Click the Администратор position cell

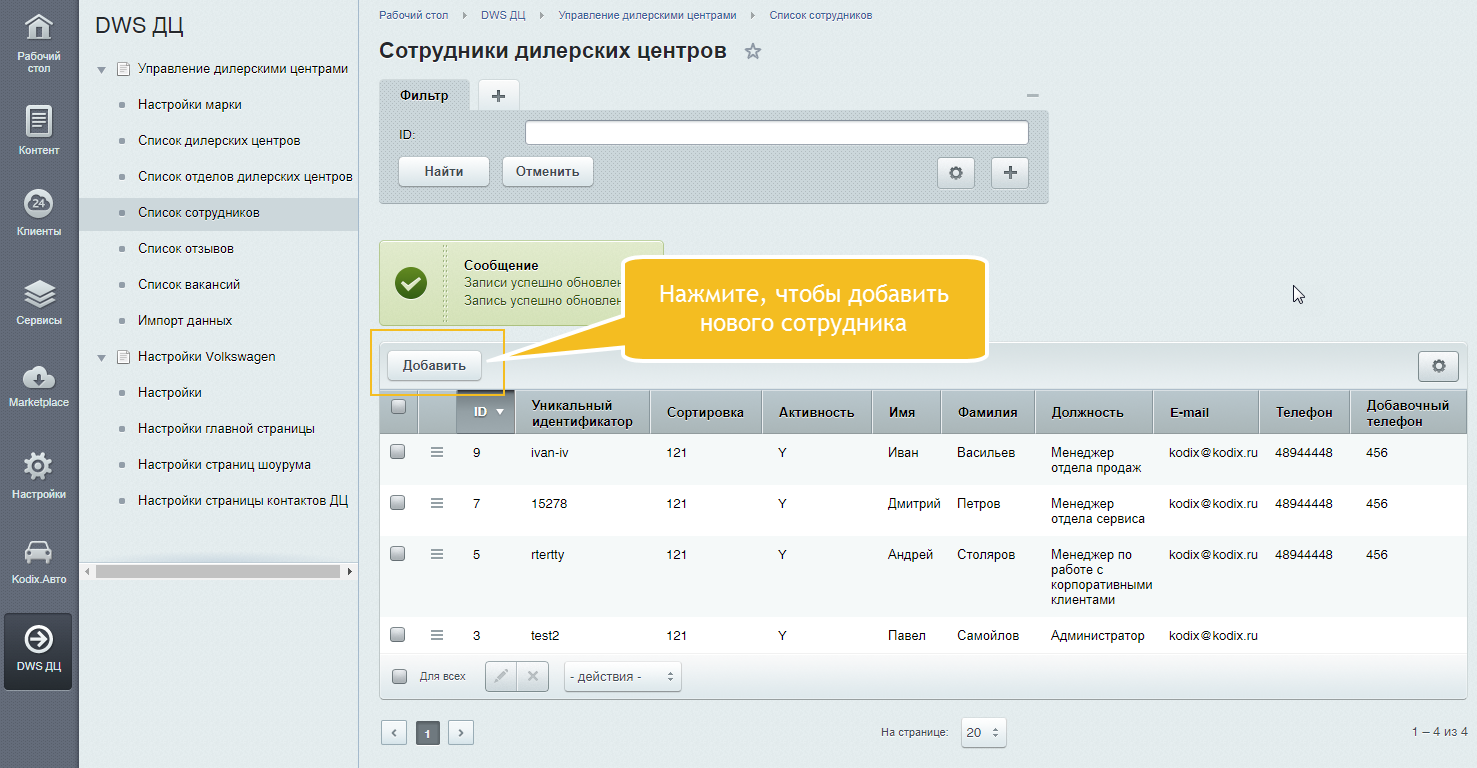point(1097,636)
